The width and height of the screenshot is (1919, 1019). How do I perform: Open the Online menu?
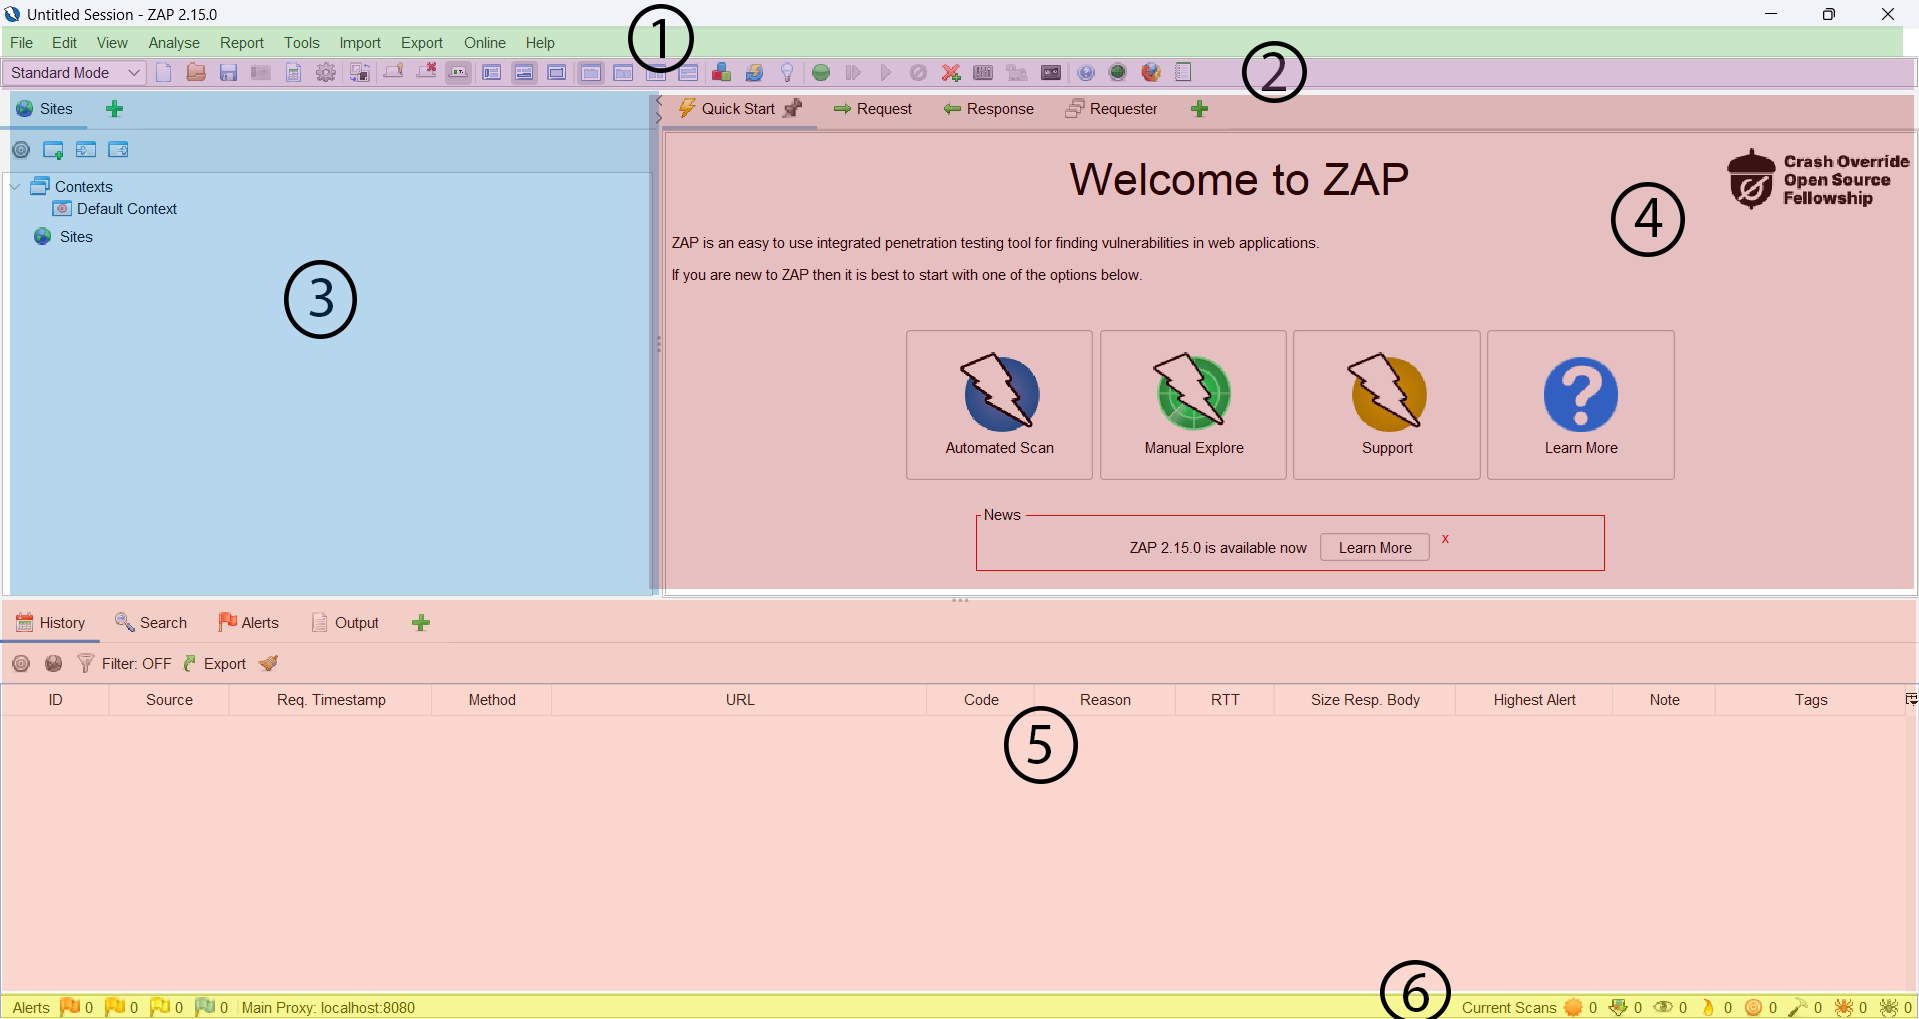point(485,43)
